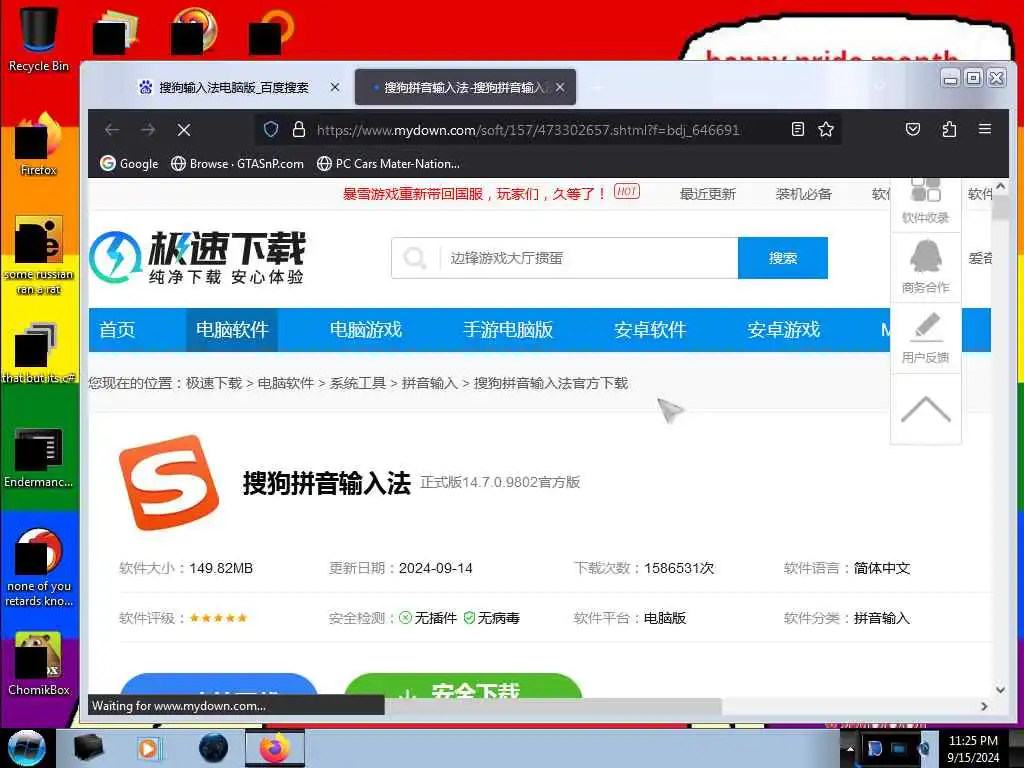Screen dimensions: 1024x768
Task: Open the ChomikBox desktop icon
Action: pos(39,664)
